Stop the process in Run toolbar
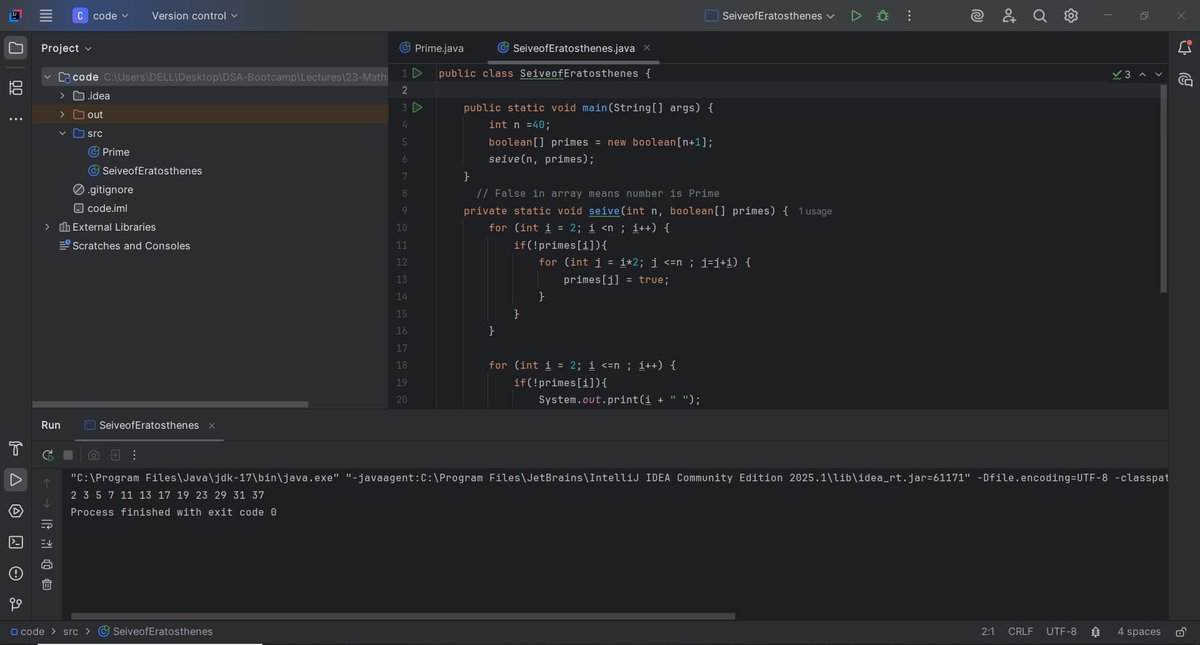 point(69,455)
